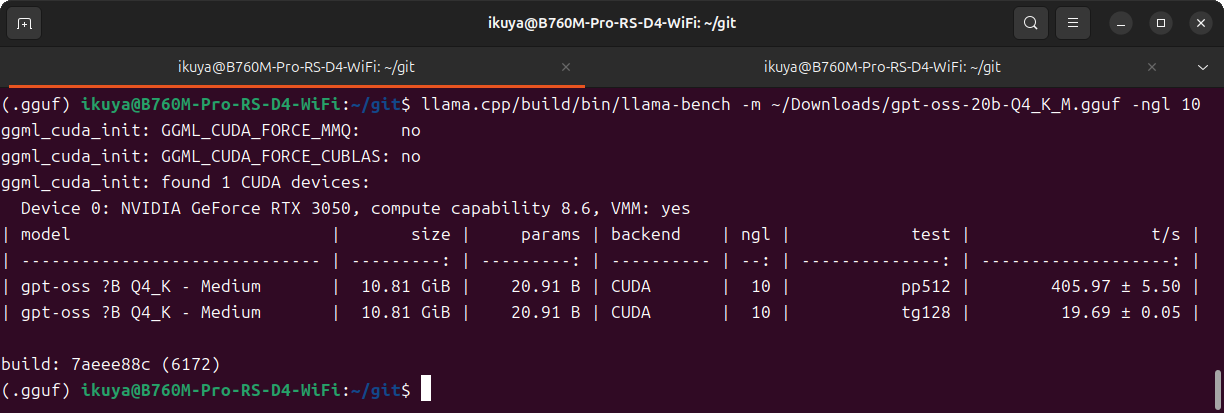Open a new terminal tab using the titlebar icon
This screenshot has width=1224, height=413.
click(24, 22)
